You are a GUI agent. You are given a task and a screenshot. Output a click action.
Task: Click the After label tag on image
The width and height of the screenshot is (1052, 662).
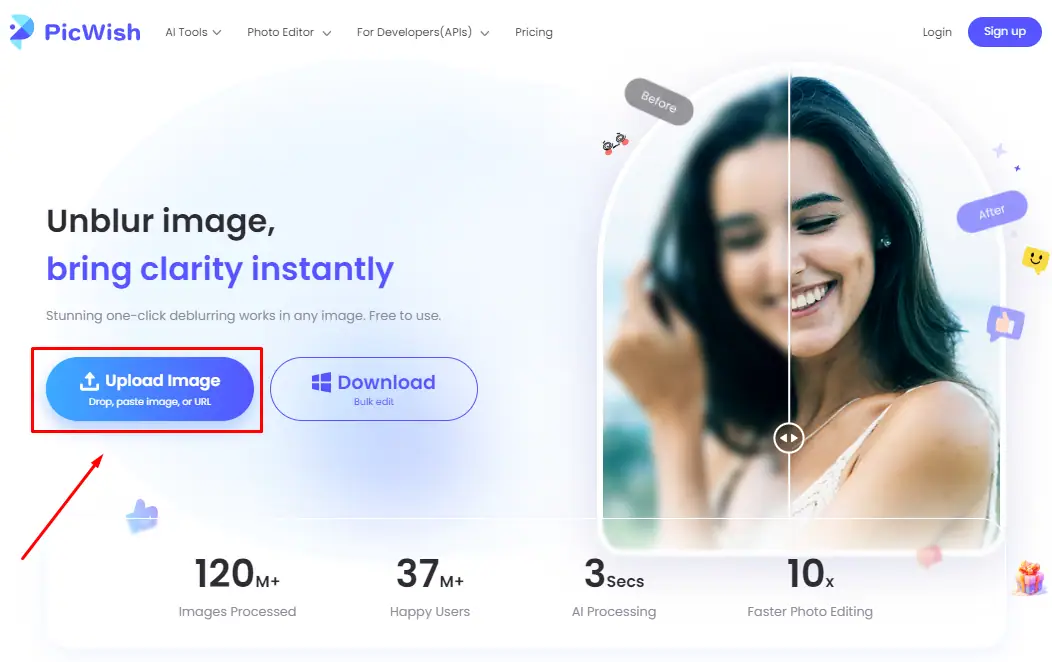point(992,212)
